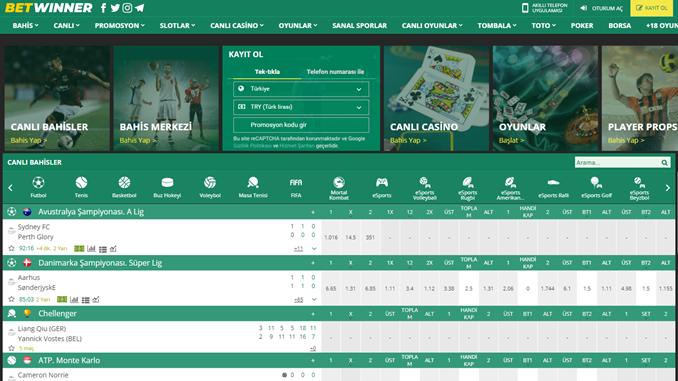Open the Instagram social icon

coord(127,8)
